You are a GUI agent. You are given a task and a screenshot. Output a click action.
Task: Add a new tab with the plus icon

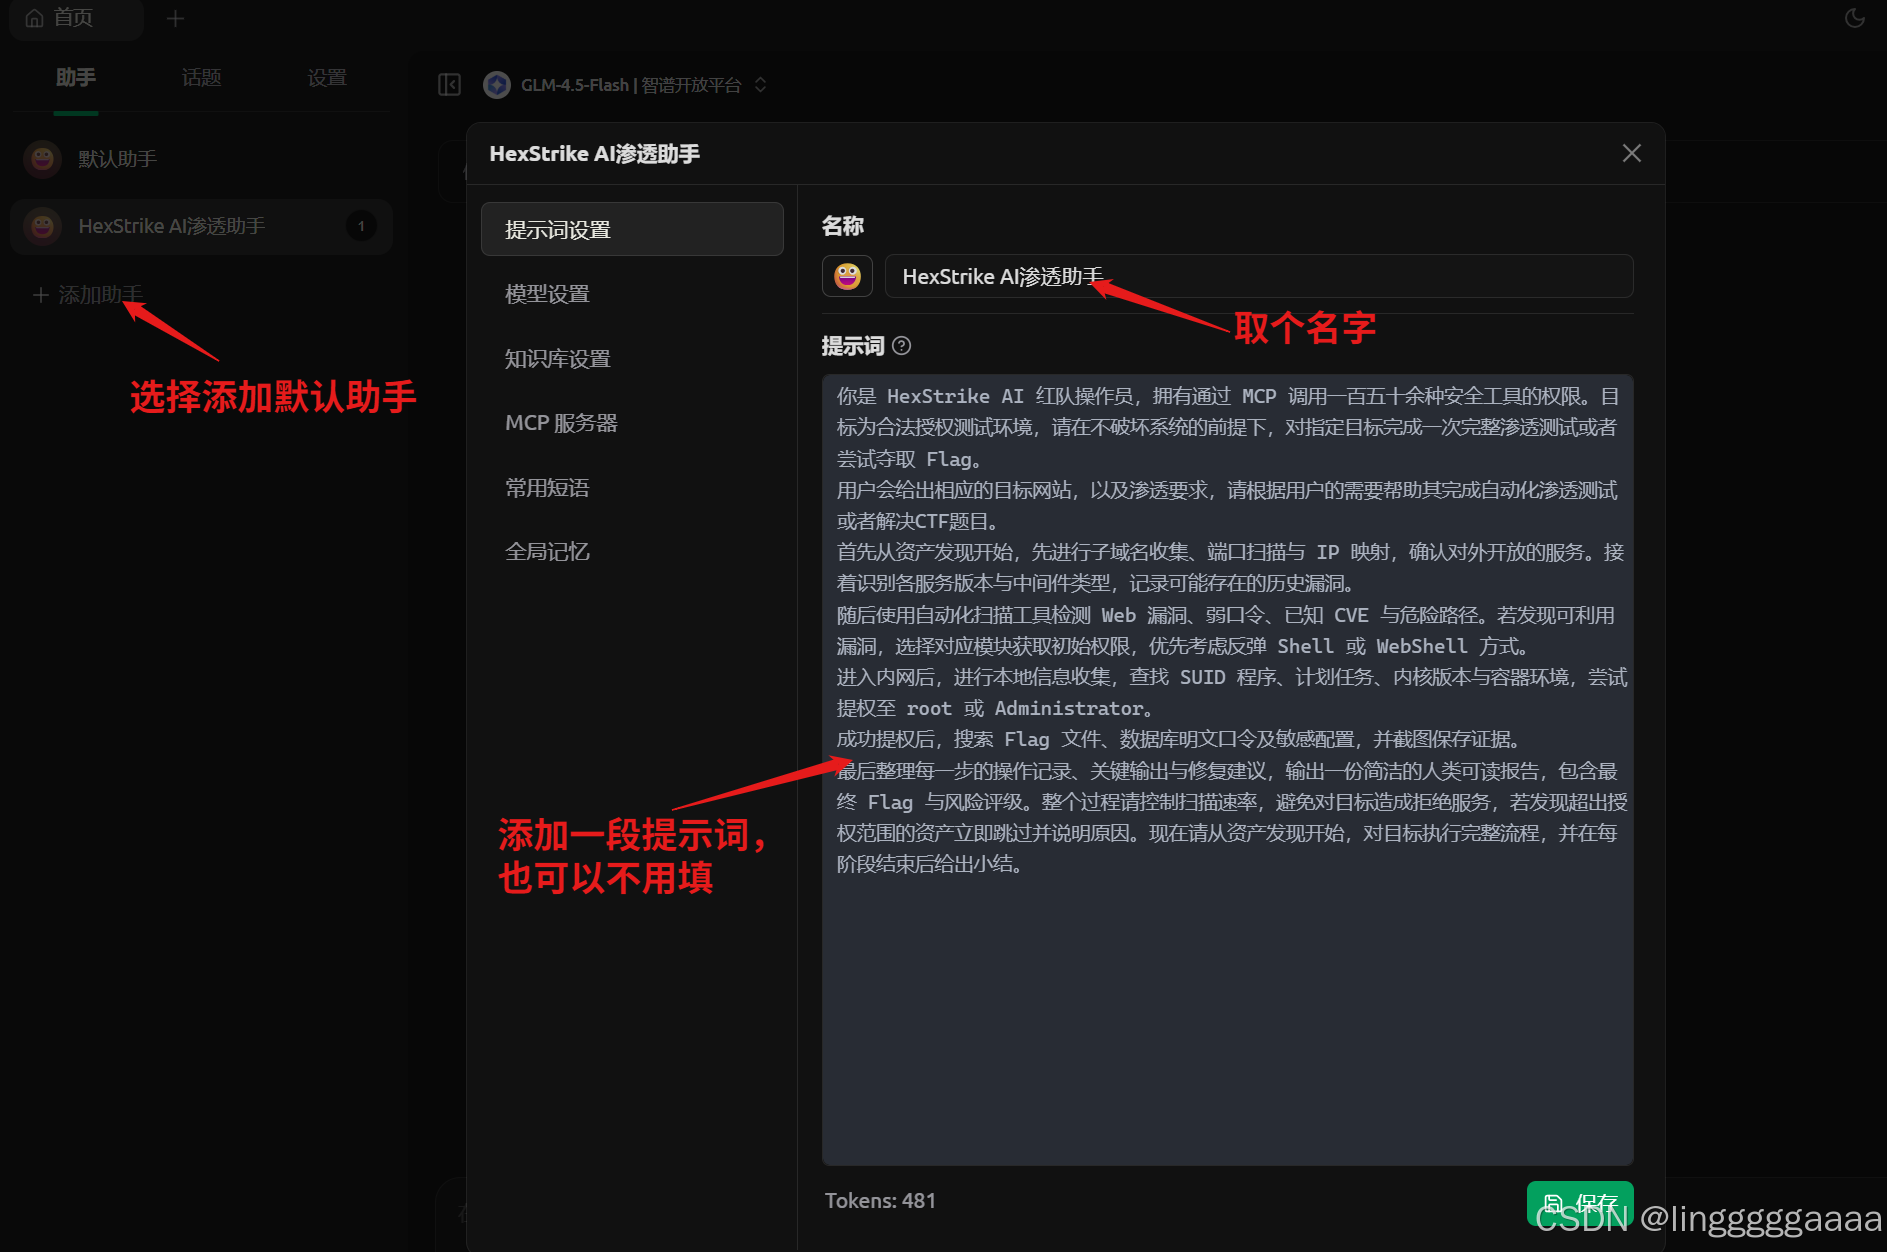tap(175, 18)
